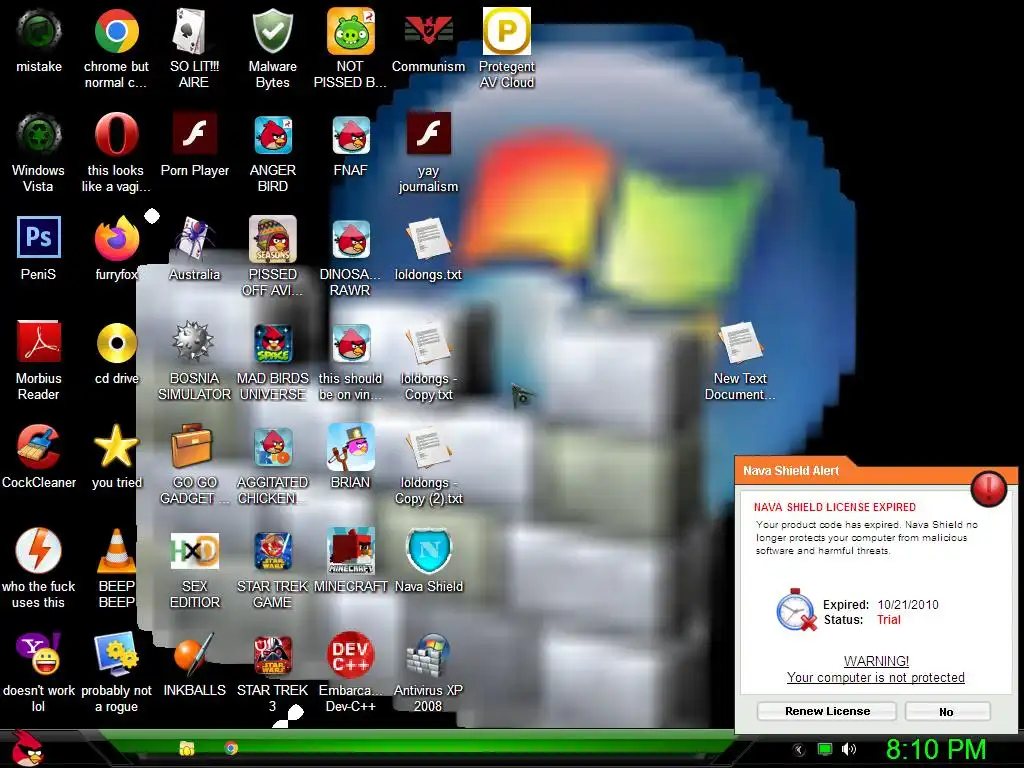Open the Windows Vista recycle icon
The height and width of the screenshot is (768, 1024).
click(x=39, y=135)
